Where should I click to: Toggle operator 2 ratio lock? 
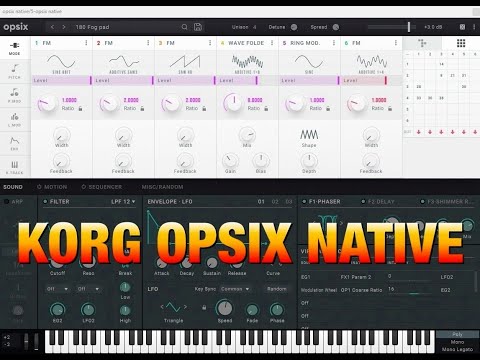click(x=142, y=109)
